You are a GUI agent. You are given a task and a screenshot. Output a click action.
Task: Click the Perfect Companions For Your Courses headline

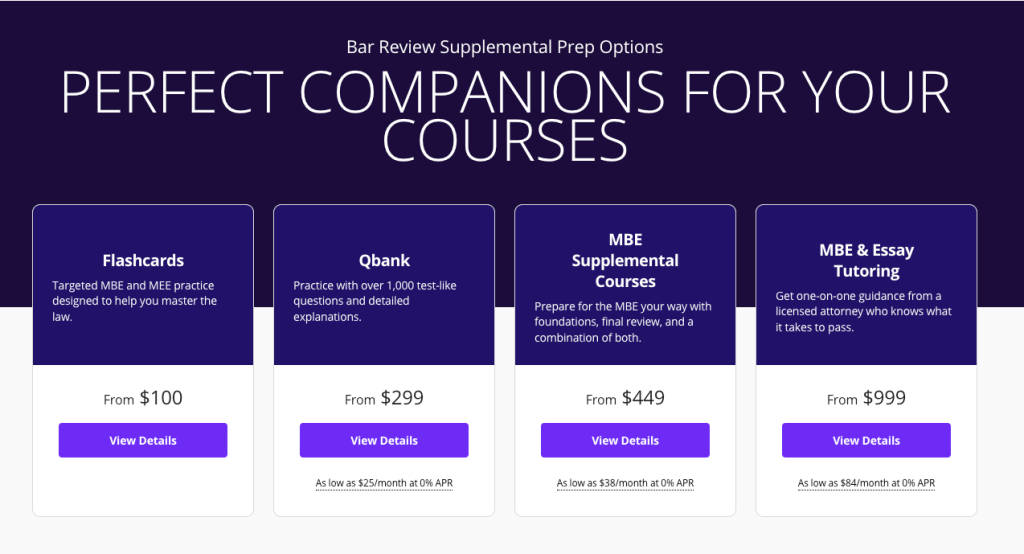click(x=505, y=116)
